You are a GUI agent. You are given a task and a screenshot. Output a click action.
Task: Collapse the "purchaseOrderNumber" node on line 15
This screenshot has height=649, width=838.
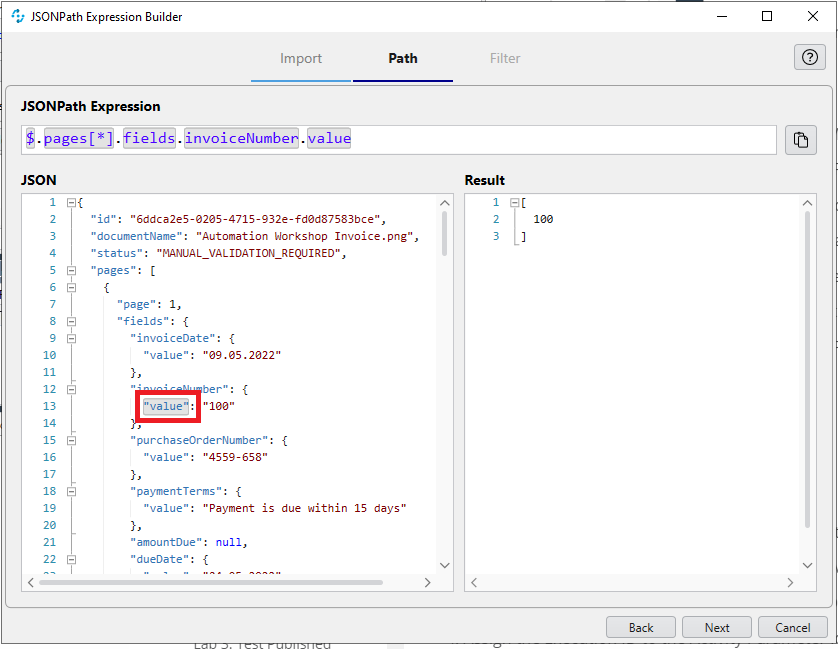tap(71, 441)
